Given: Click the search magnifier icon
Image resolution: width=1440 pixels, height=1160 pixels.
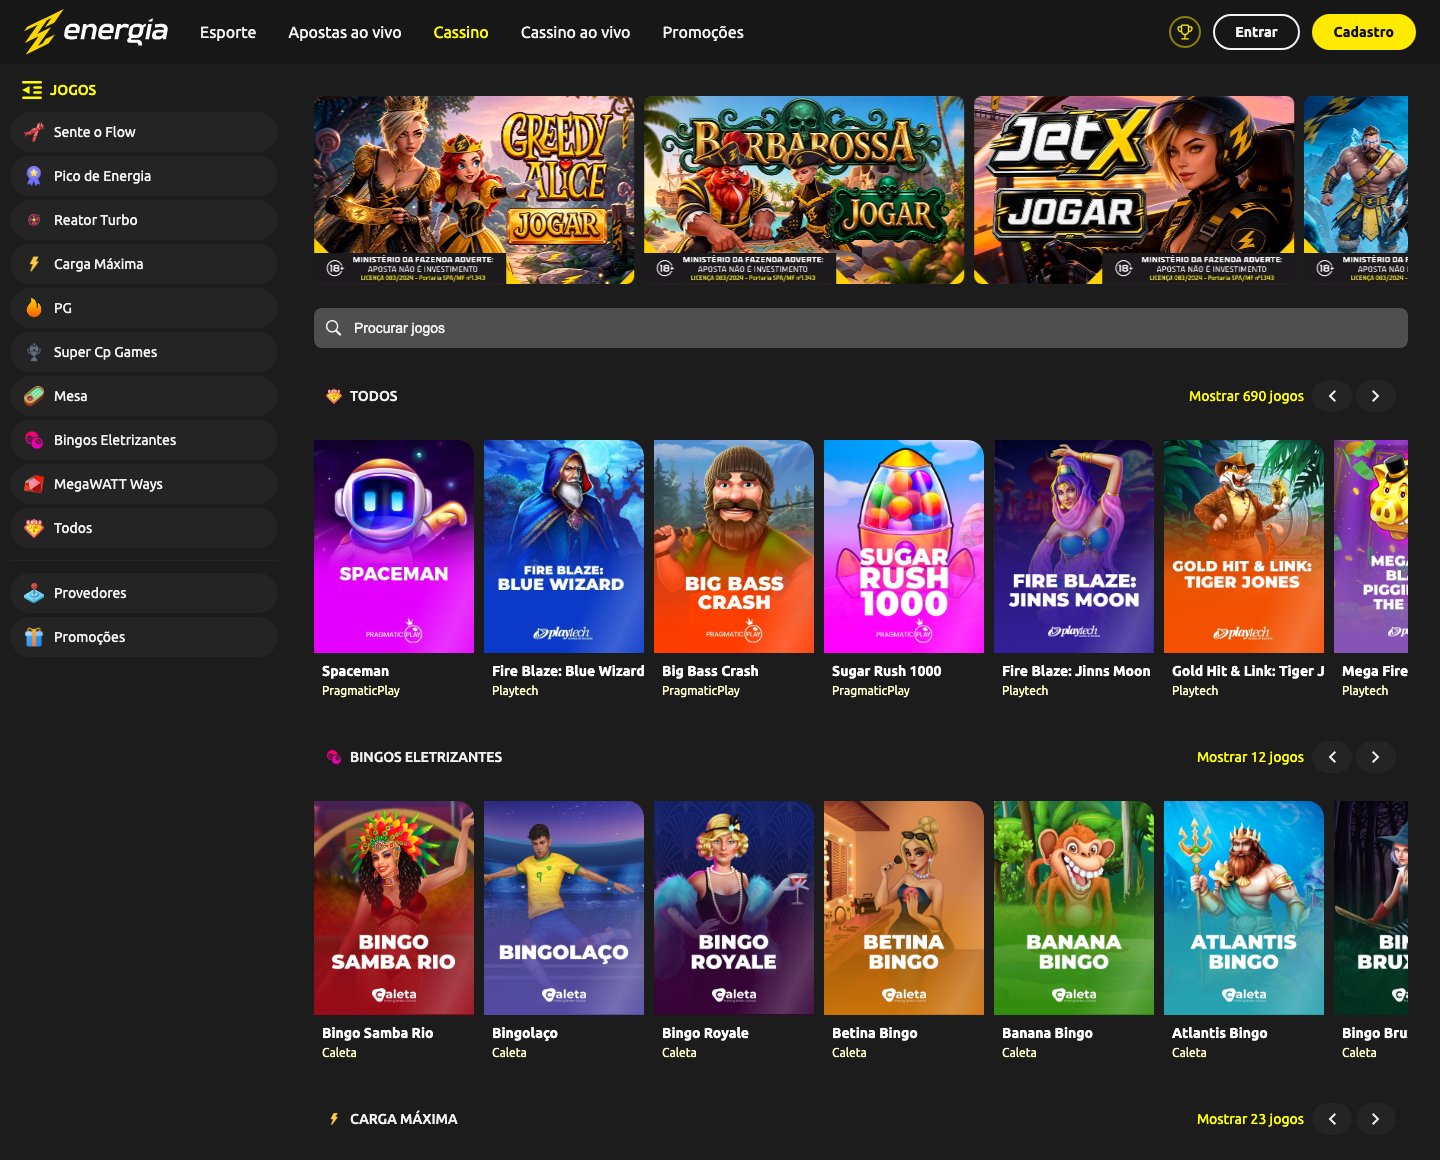Looking at the screenshot, I should (334, 328).
